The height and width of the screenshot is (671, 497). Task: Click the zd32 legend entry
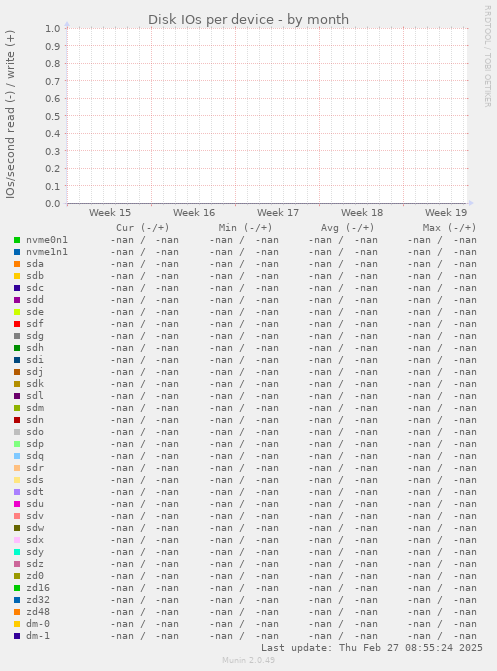pyautogui.click(x=38, y=600)
